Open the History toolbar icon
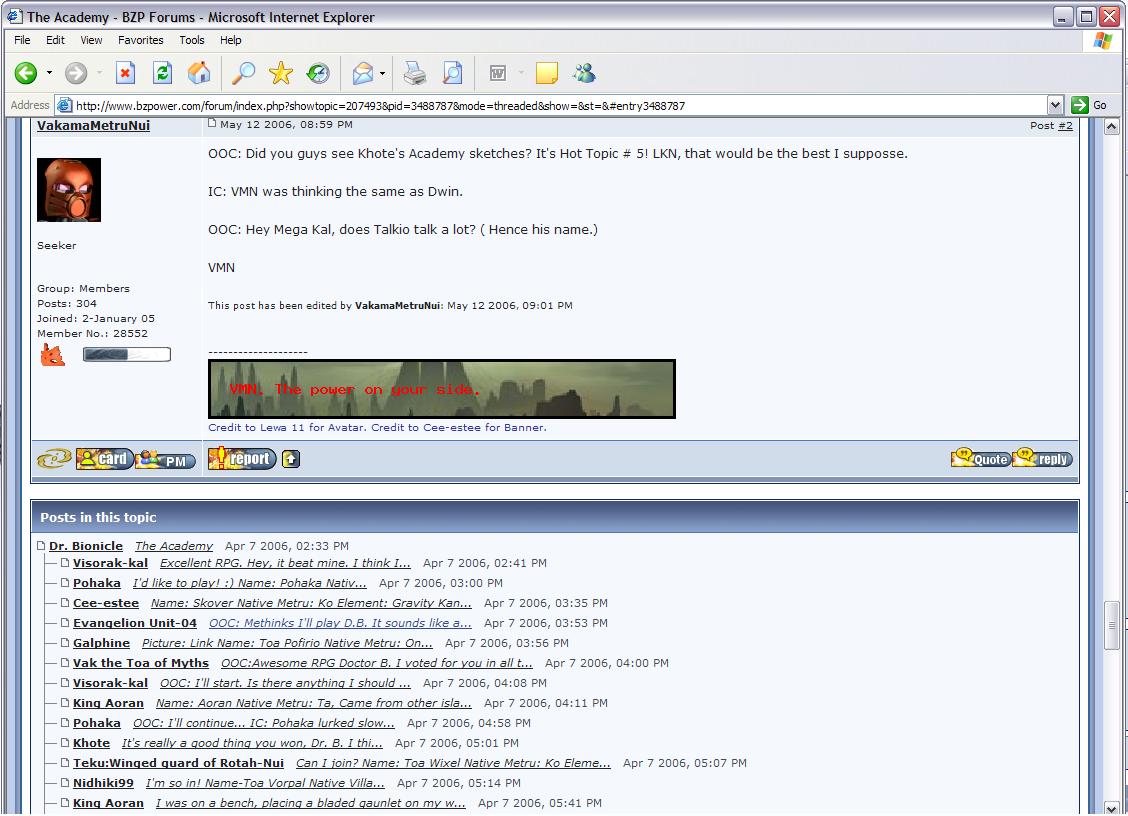 318,73
